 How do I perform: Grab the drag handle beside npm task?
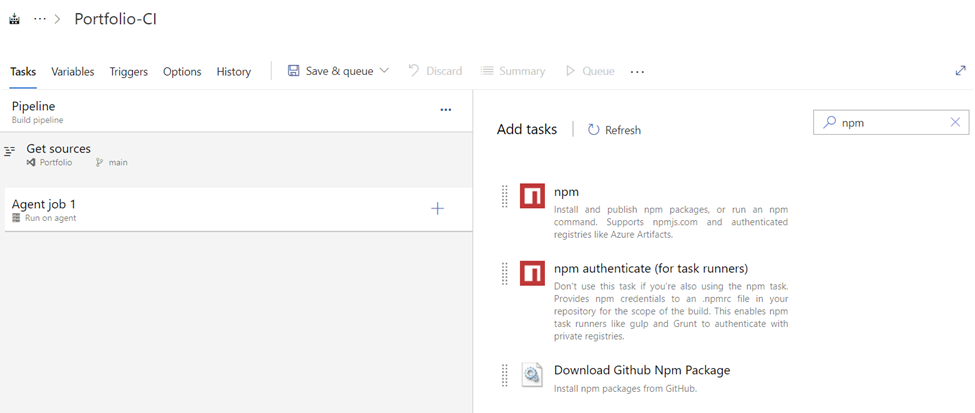[x=505, y=196]
